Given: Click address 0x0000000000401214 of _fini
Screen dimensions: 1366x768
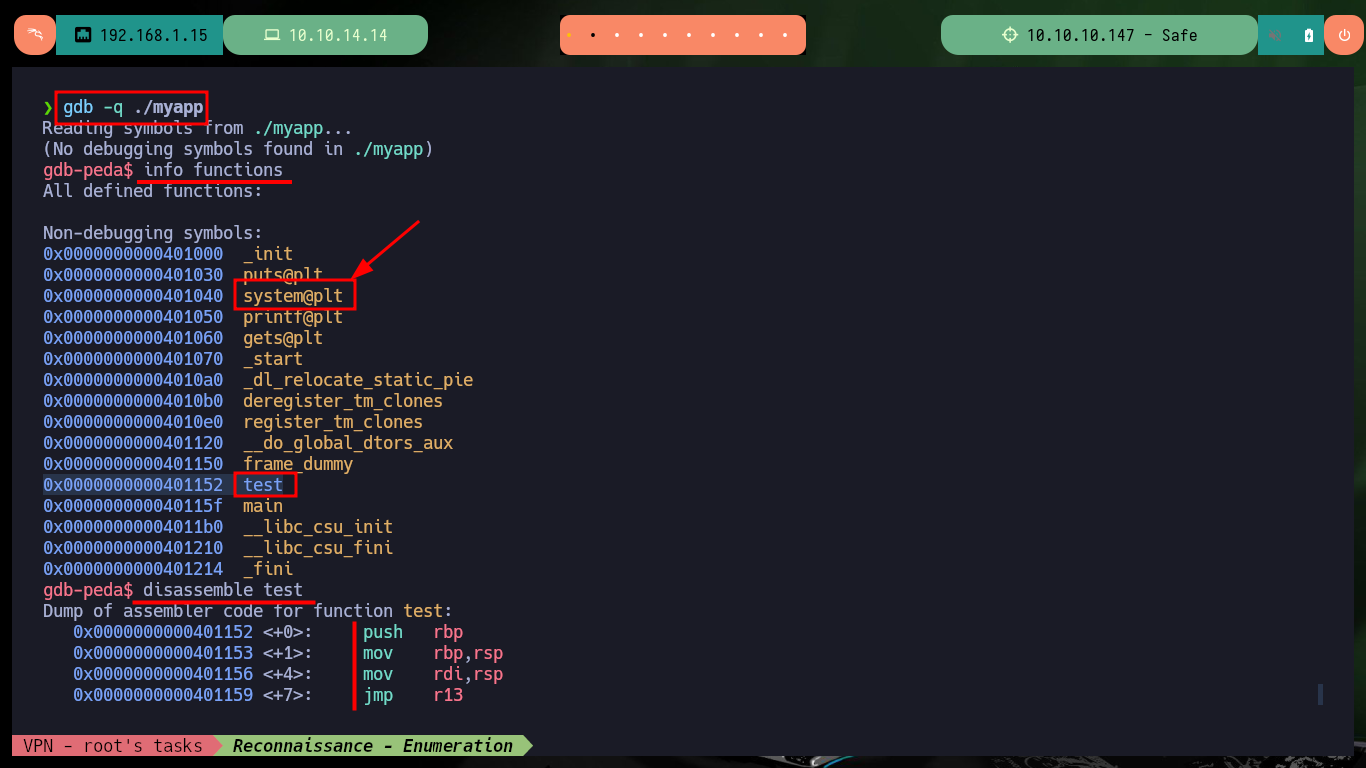Looking at the screenshot, I should 133,569.
